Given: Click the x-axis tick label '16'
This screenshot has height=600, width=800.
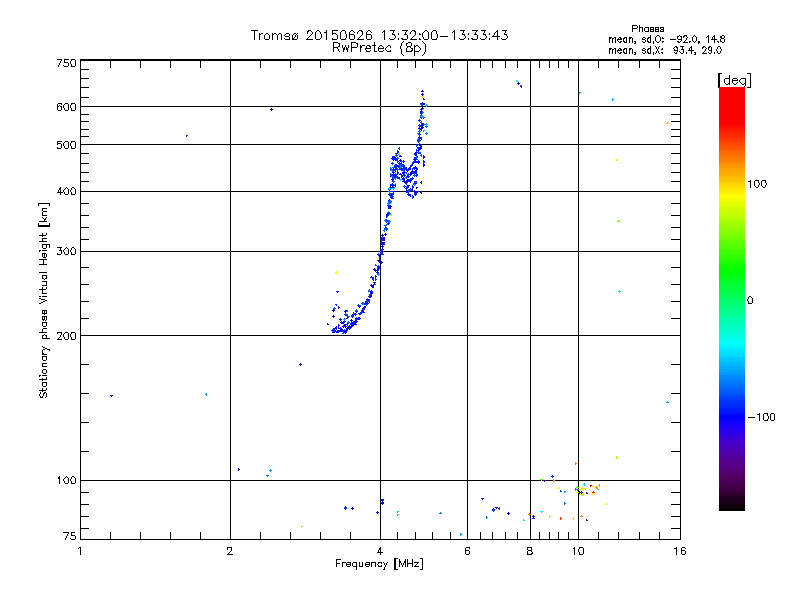Looking at the screenshot, I should click(x=680, y=551).
